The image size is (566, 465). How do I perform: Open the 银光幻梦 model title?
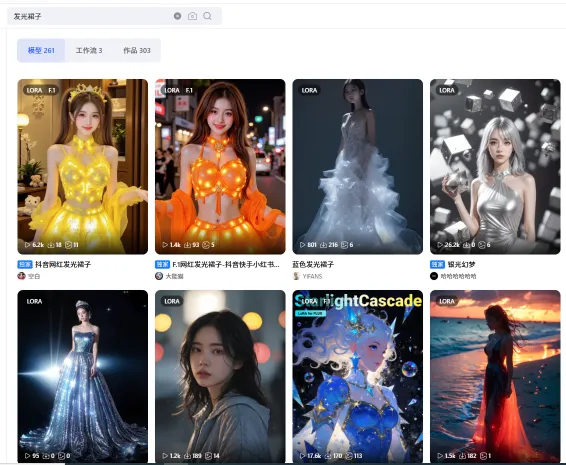[x=461, y=265]
